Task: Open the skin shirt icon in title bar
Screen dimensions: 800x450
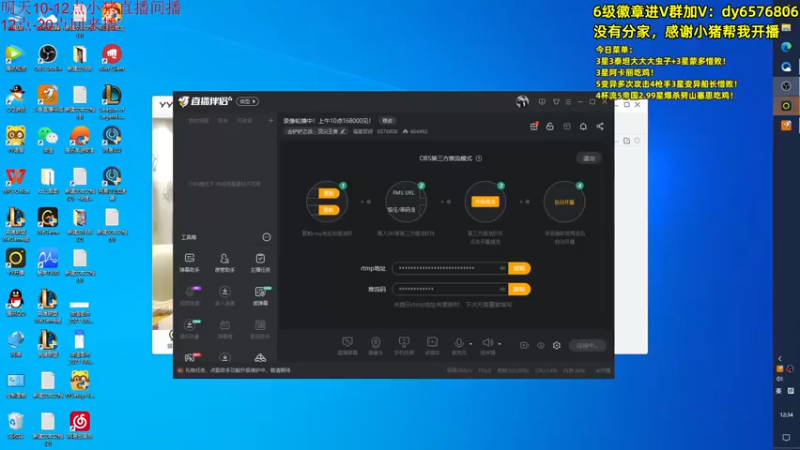Action: pos(556,102)
